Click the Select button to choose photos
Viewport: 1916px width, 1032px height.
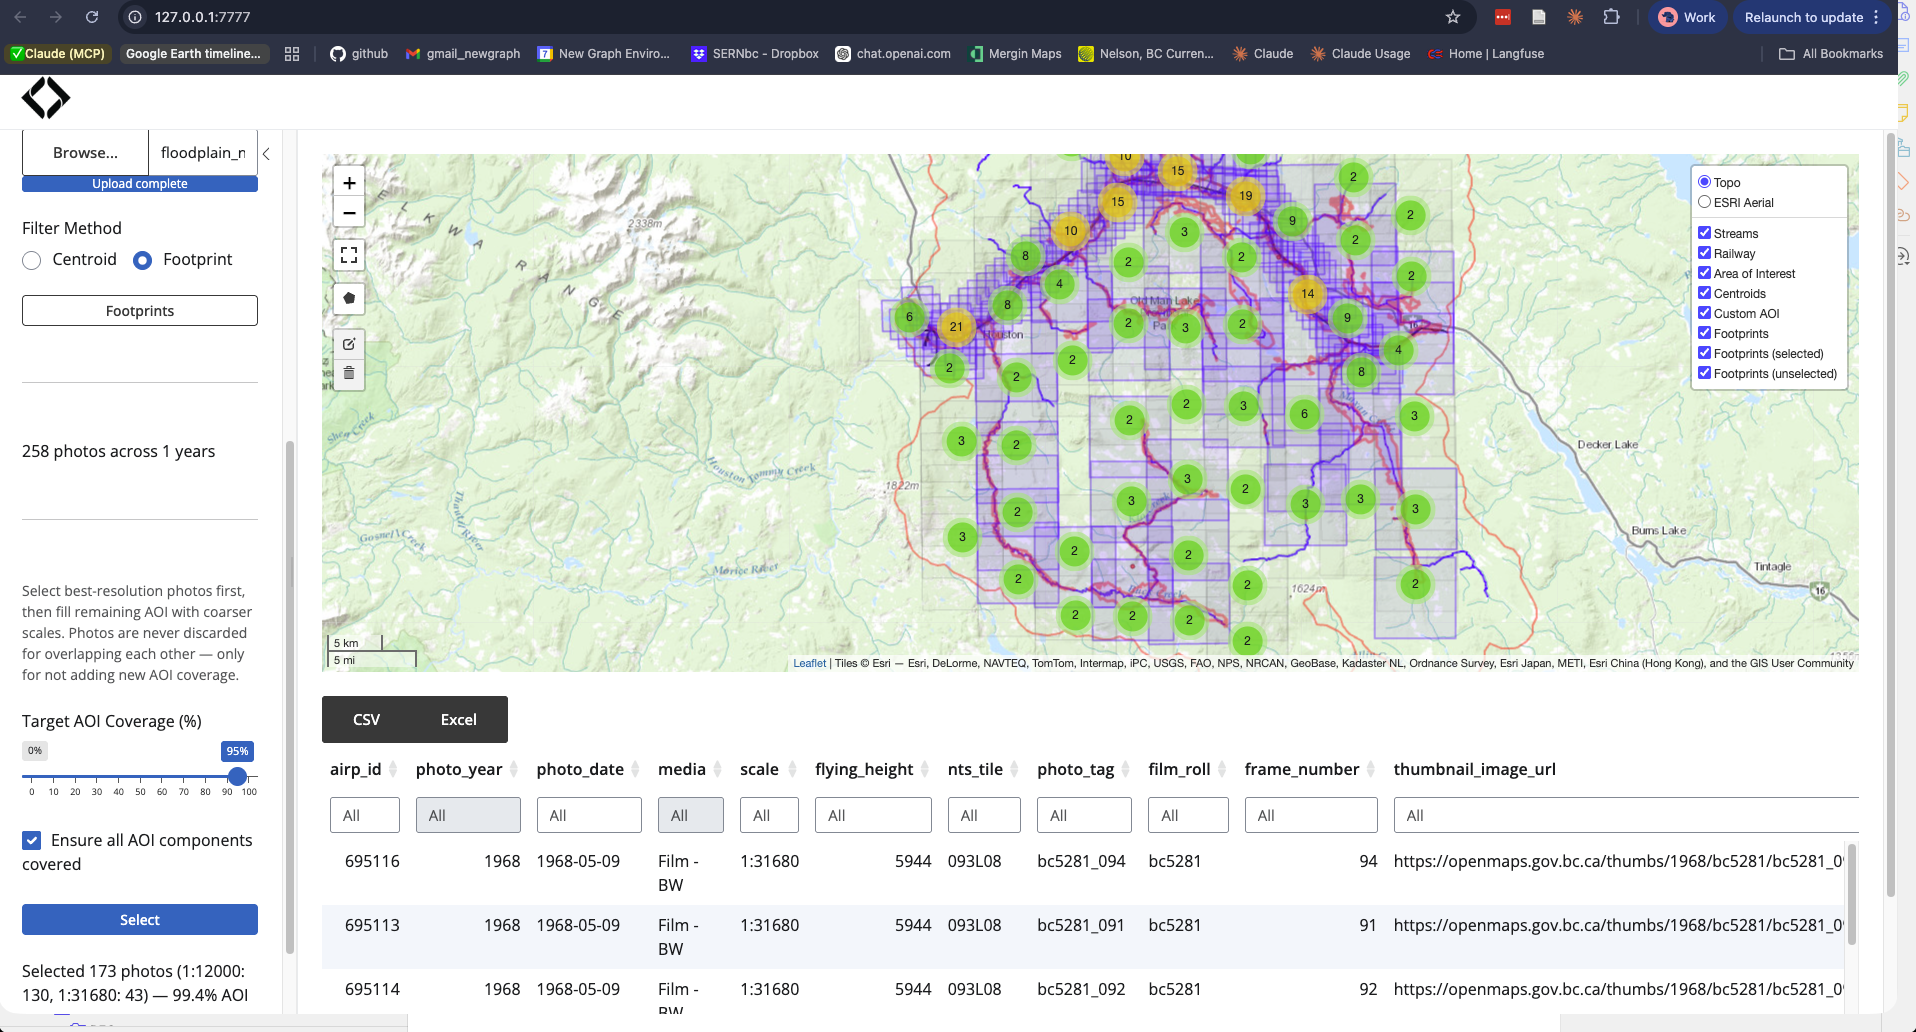[139, 919]
